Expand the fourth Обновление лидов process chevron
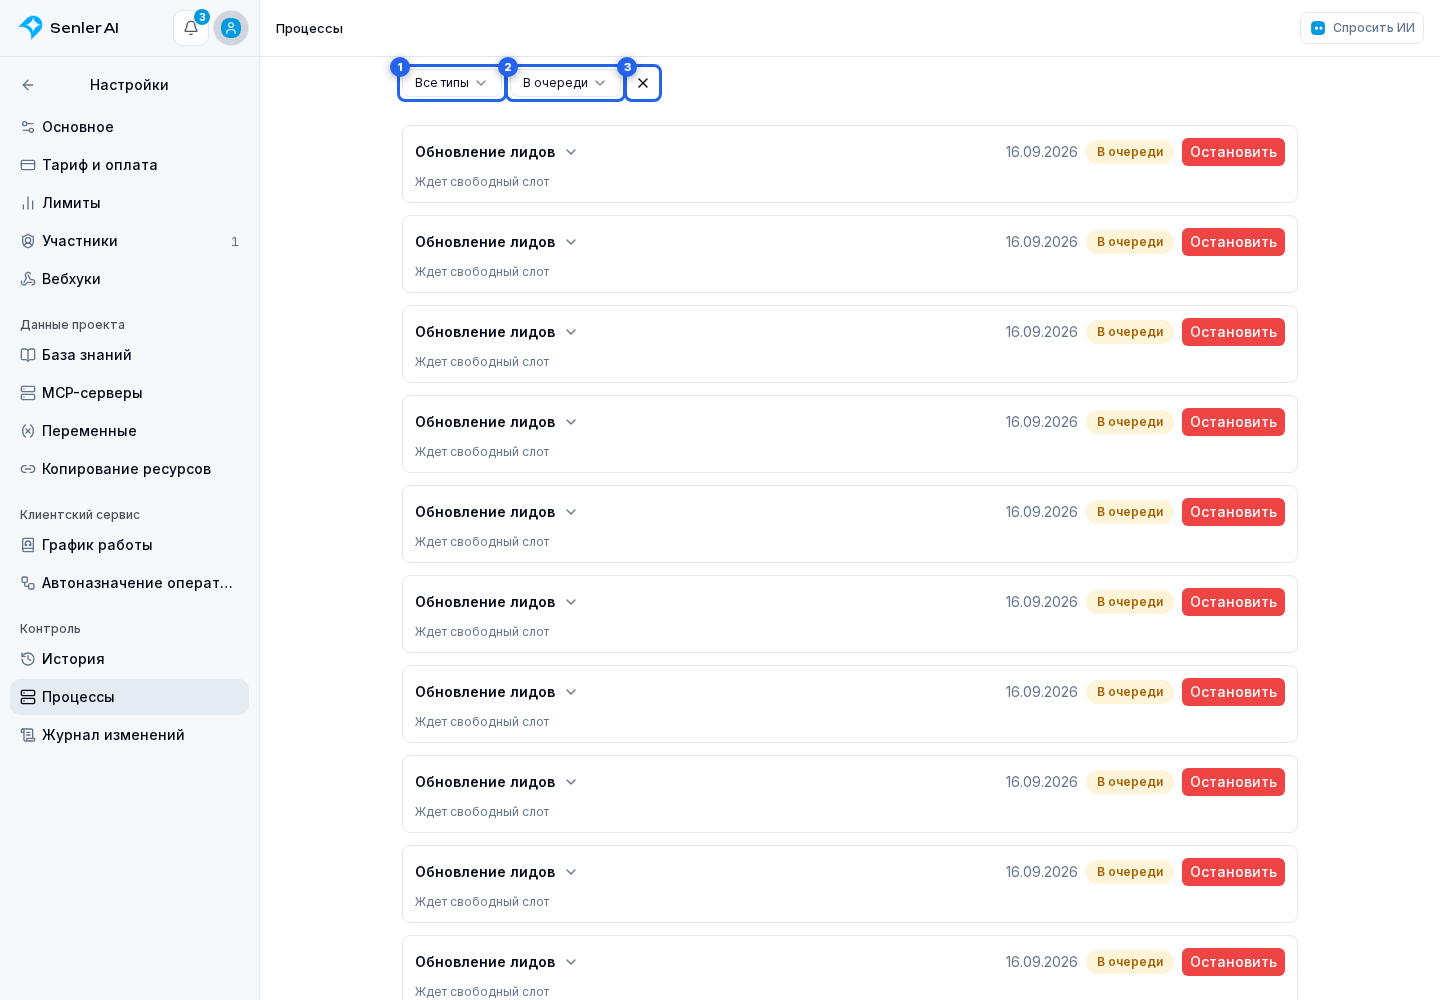This screenshot has width=1440, height=1000. point(571,422)
